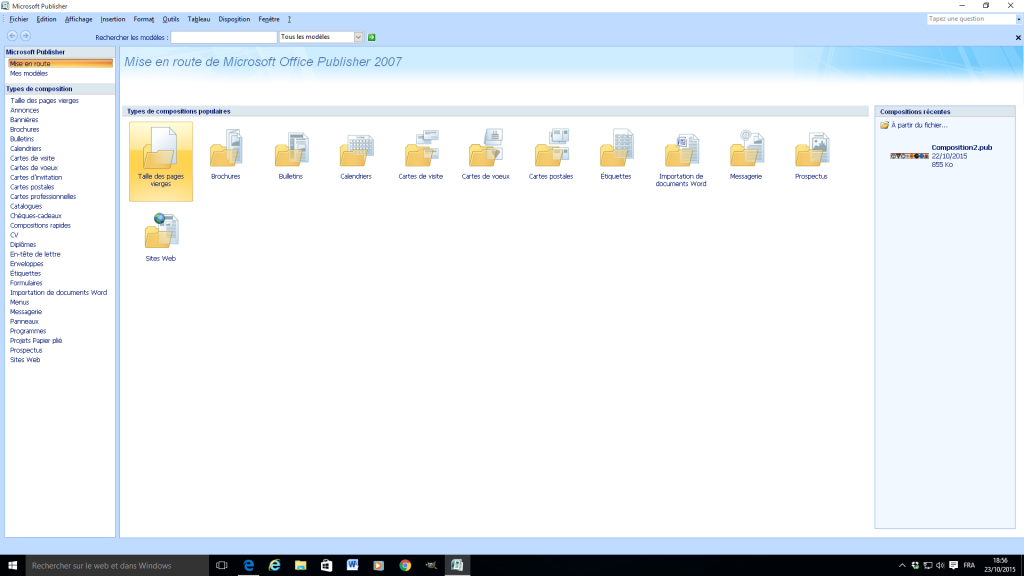1024x576 pixels.
Task: Open the volume control in the tray
Action: click(x=940, y=566)
